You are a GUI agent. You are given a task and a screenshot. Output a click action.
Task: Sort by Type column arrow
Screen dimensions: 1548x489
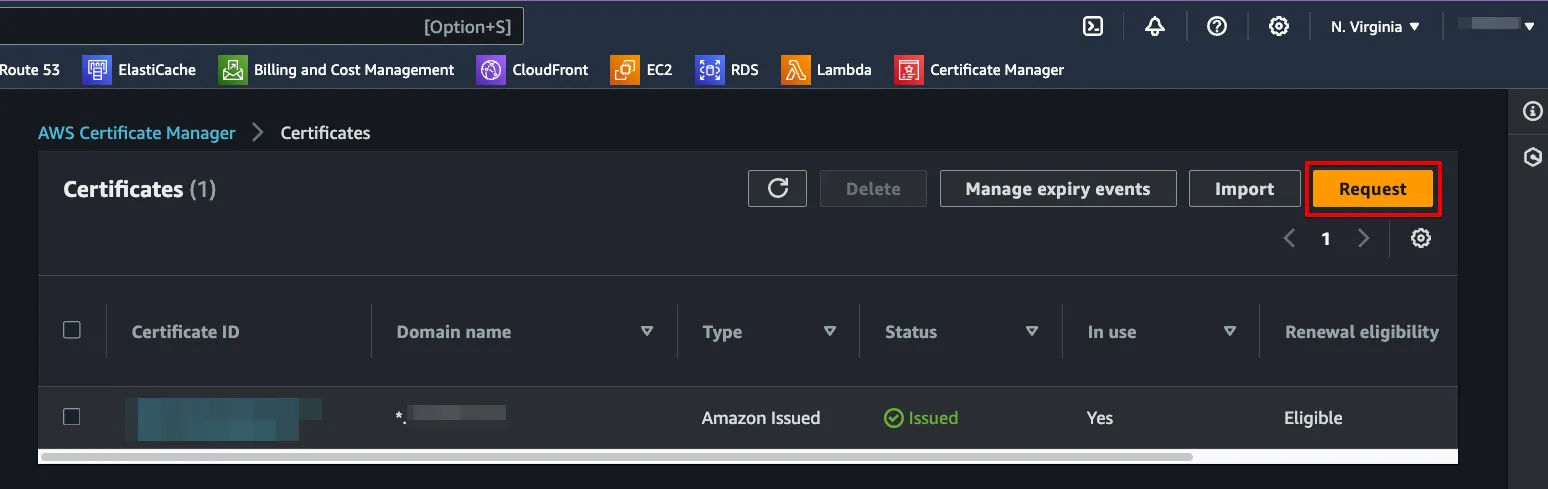tap(829, 331)
